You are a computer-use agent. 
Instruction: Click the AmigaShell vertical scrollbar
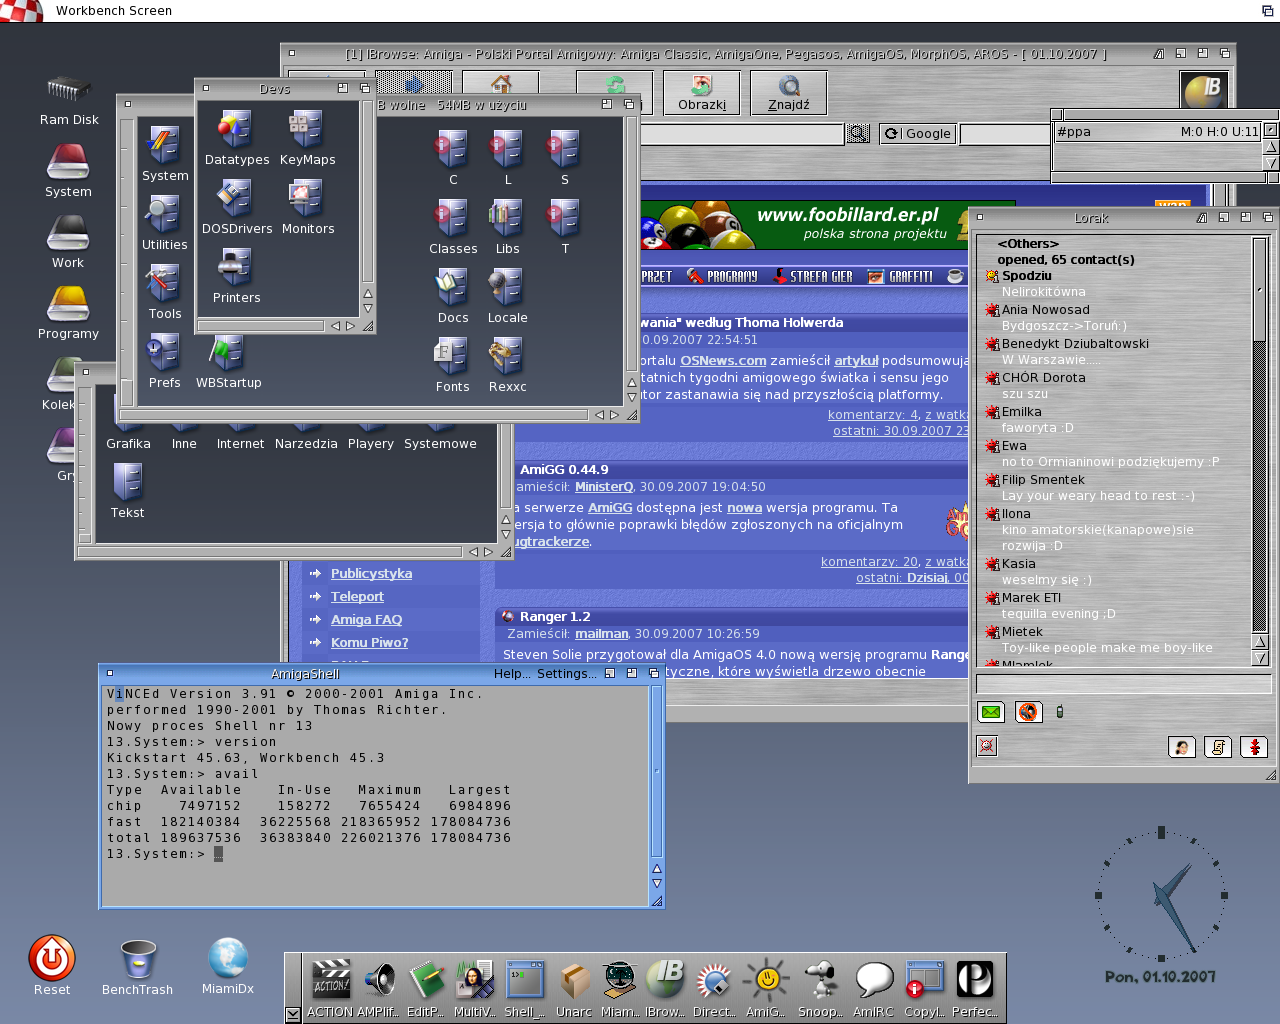point(657,771)
